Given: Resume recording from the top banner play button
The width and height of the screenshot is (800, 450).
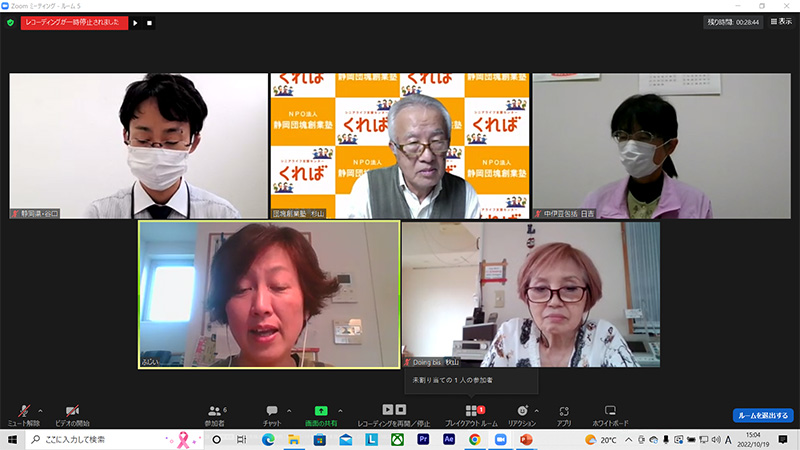Looking at the screenshot, I should click(x=136, y=22).
